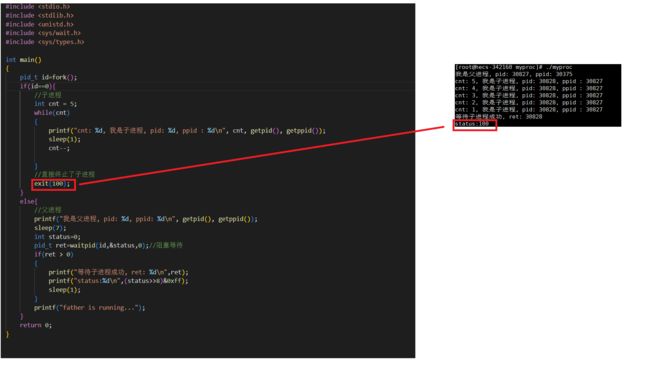
Task: Click the '#include <stdio.h>' code line
Action: pyautogui.click(x=38, y=7)
